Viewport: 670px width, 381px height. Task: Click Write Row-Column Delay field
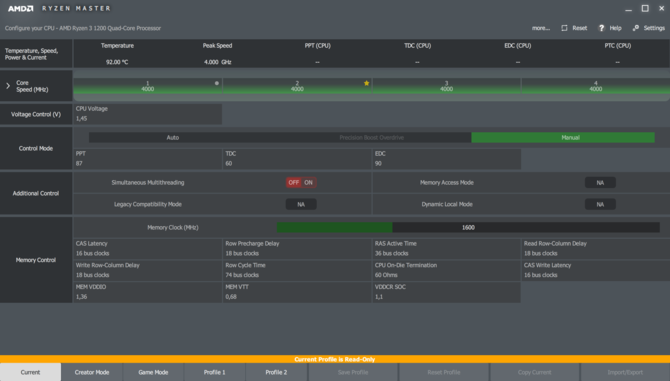pyautogui.click(x=147, y=270)
